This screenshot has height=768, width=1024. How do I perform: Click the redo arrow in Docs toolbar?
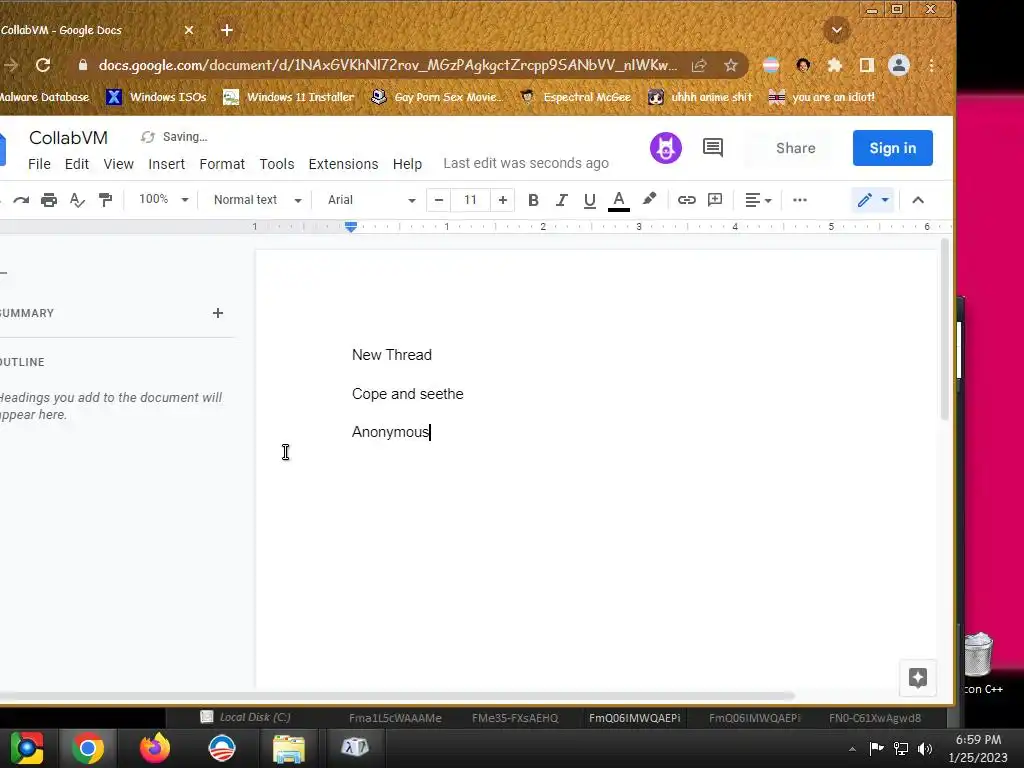click(22, 200)
